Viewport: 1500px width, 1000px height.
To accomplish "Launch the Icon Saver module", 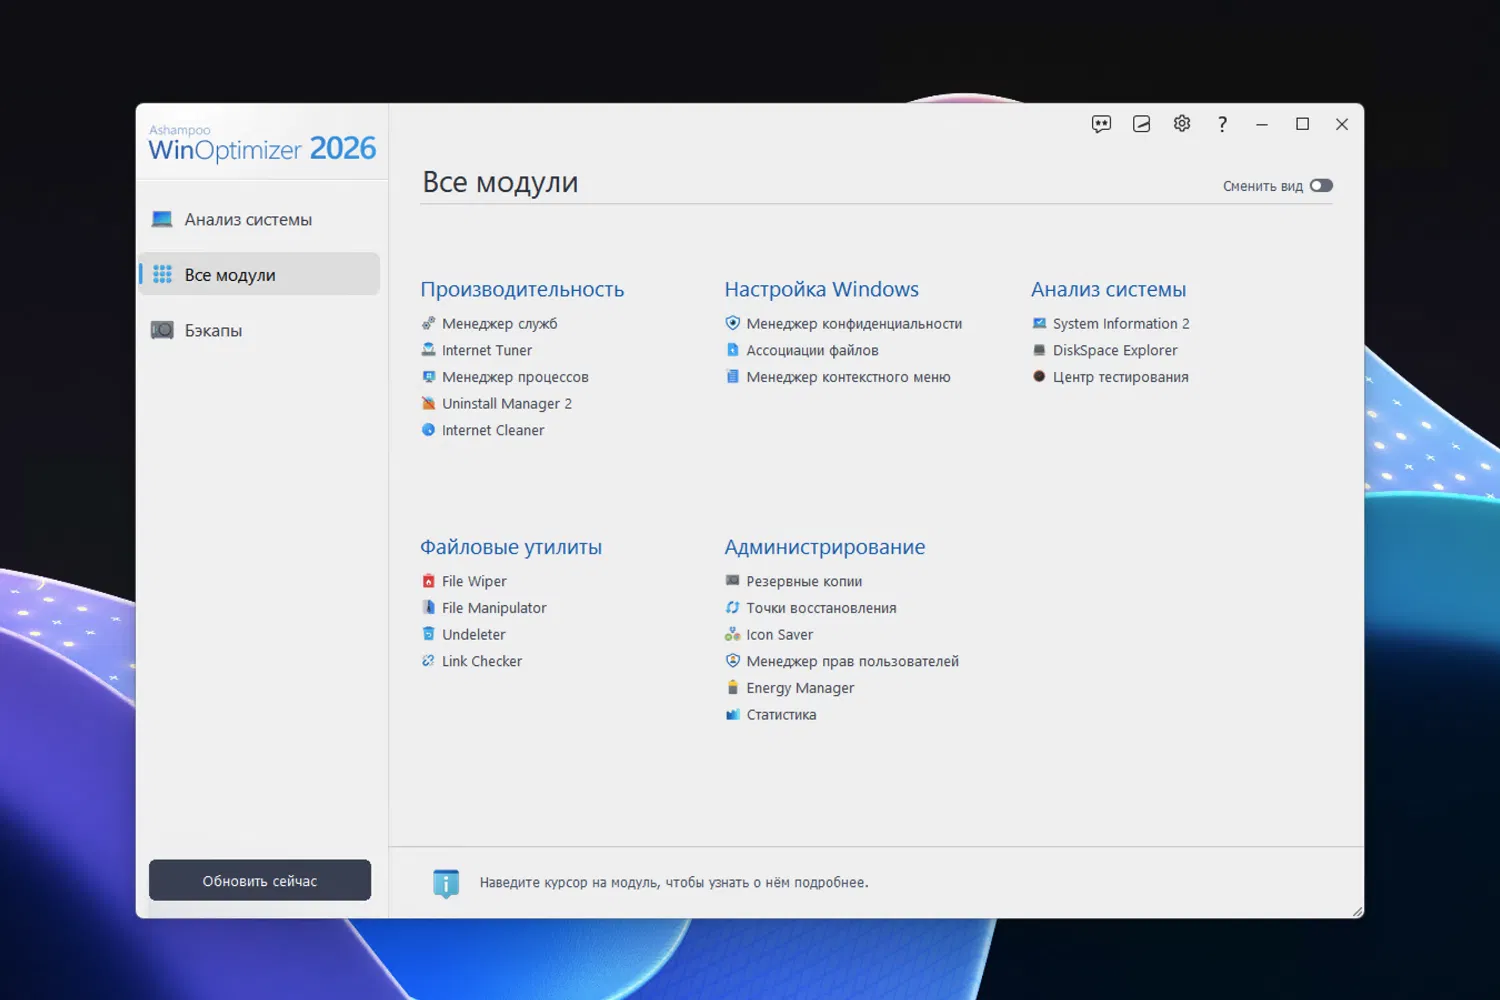I will (x=779, y=635).
